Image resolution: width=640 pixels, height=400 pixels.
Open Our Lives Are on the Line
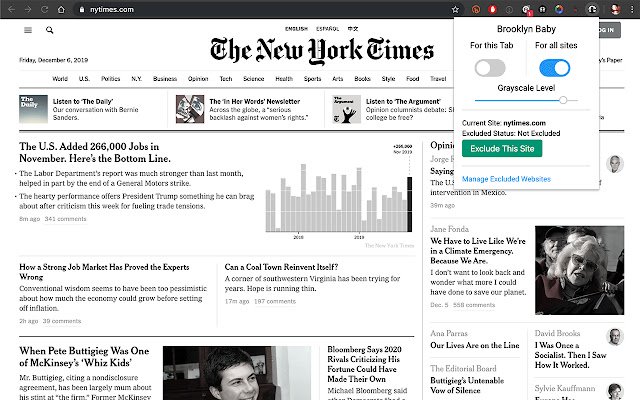pyautogui.click(x=475, y=345)
